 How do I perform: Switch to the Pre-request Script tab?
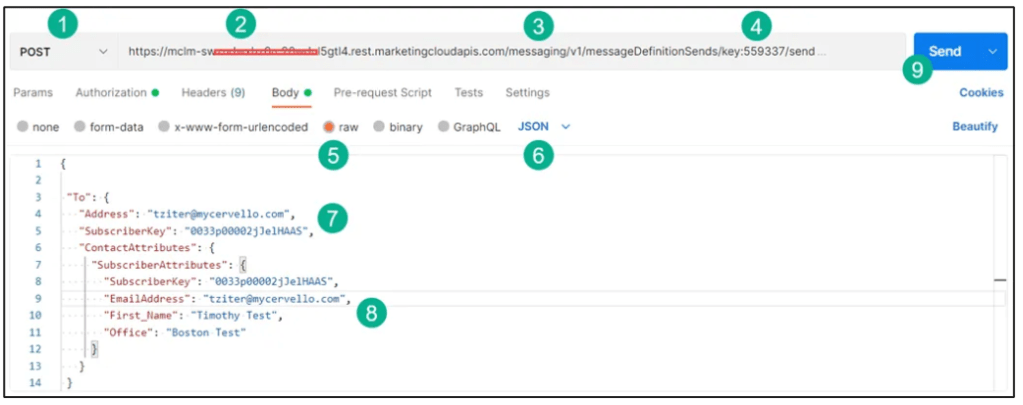click(383, 93)
